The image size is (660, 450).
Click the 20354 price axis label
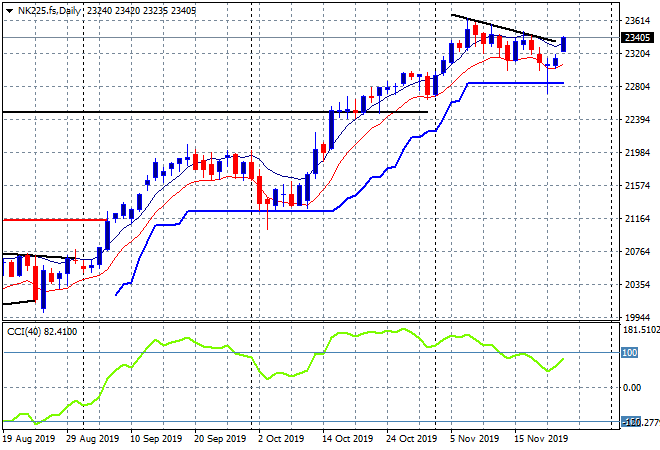coord(637,285)
